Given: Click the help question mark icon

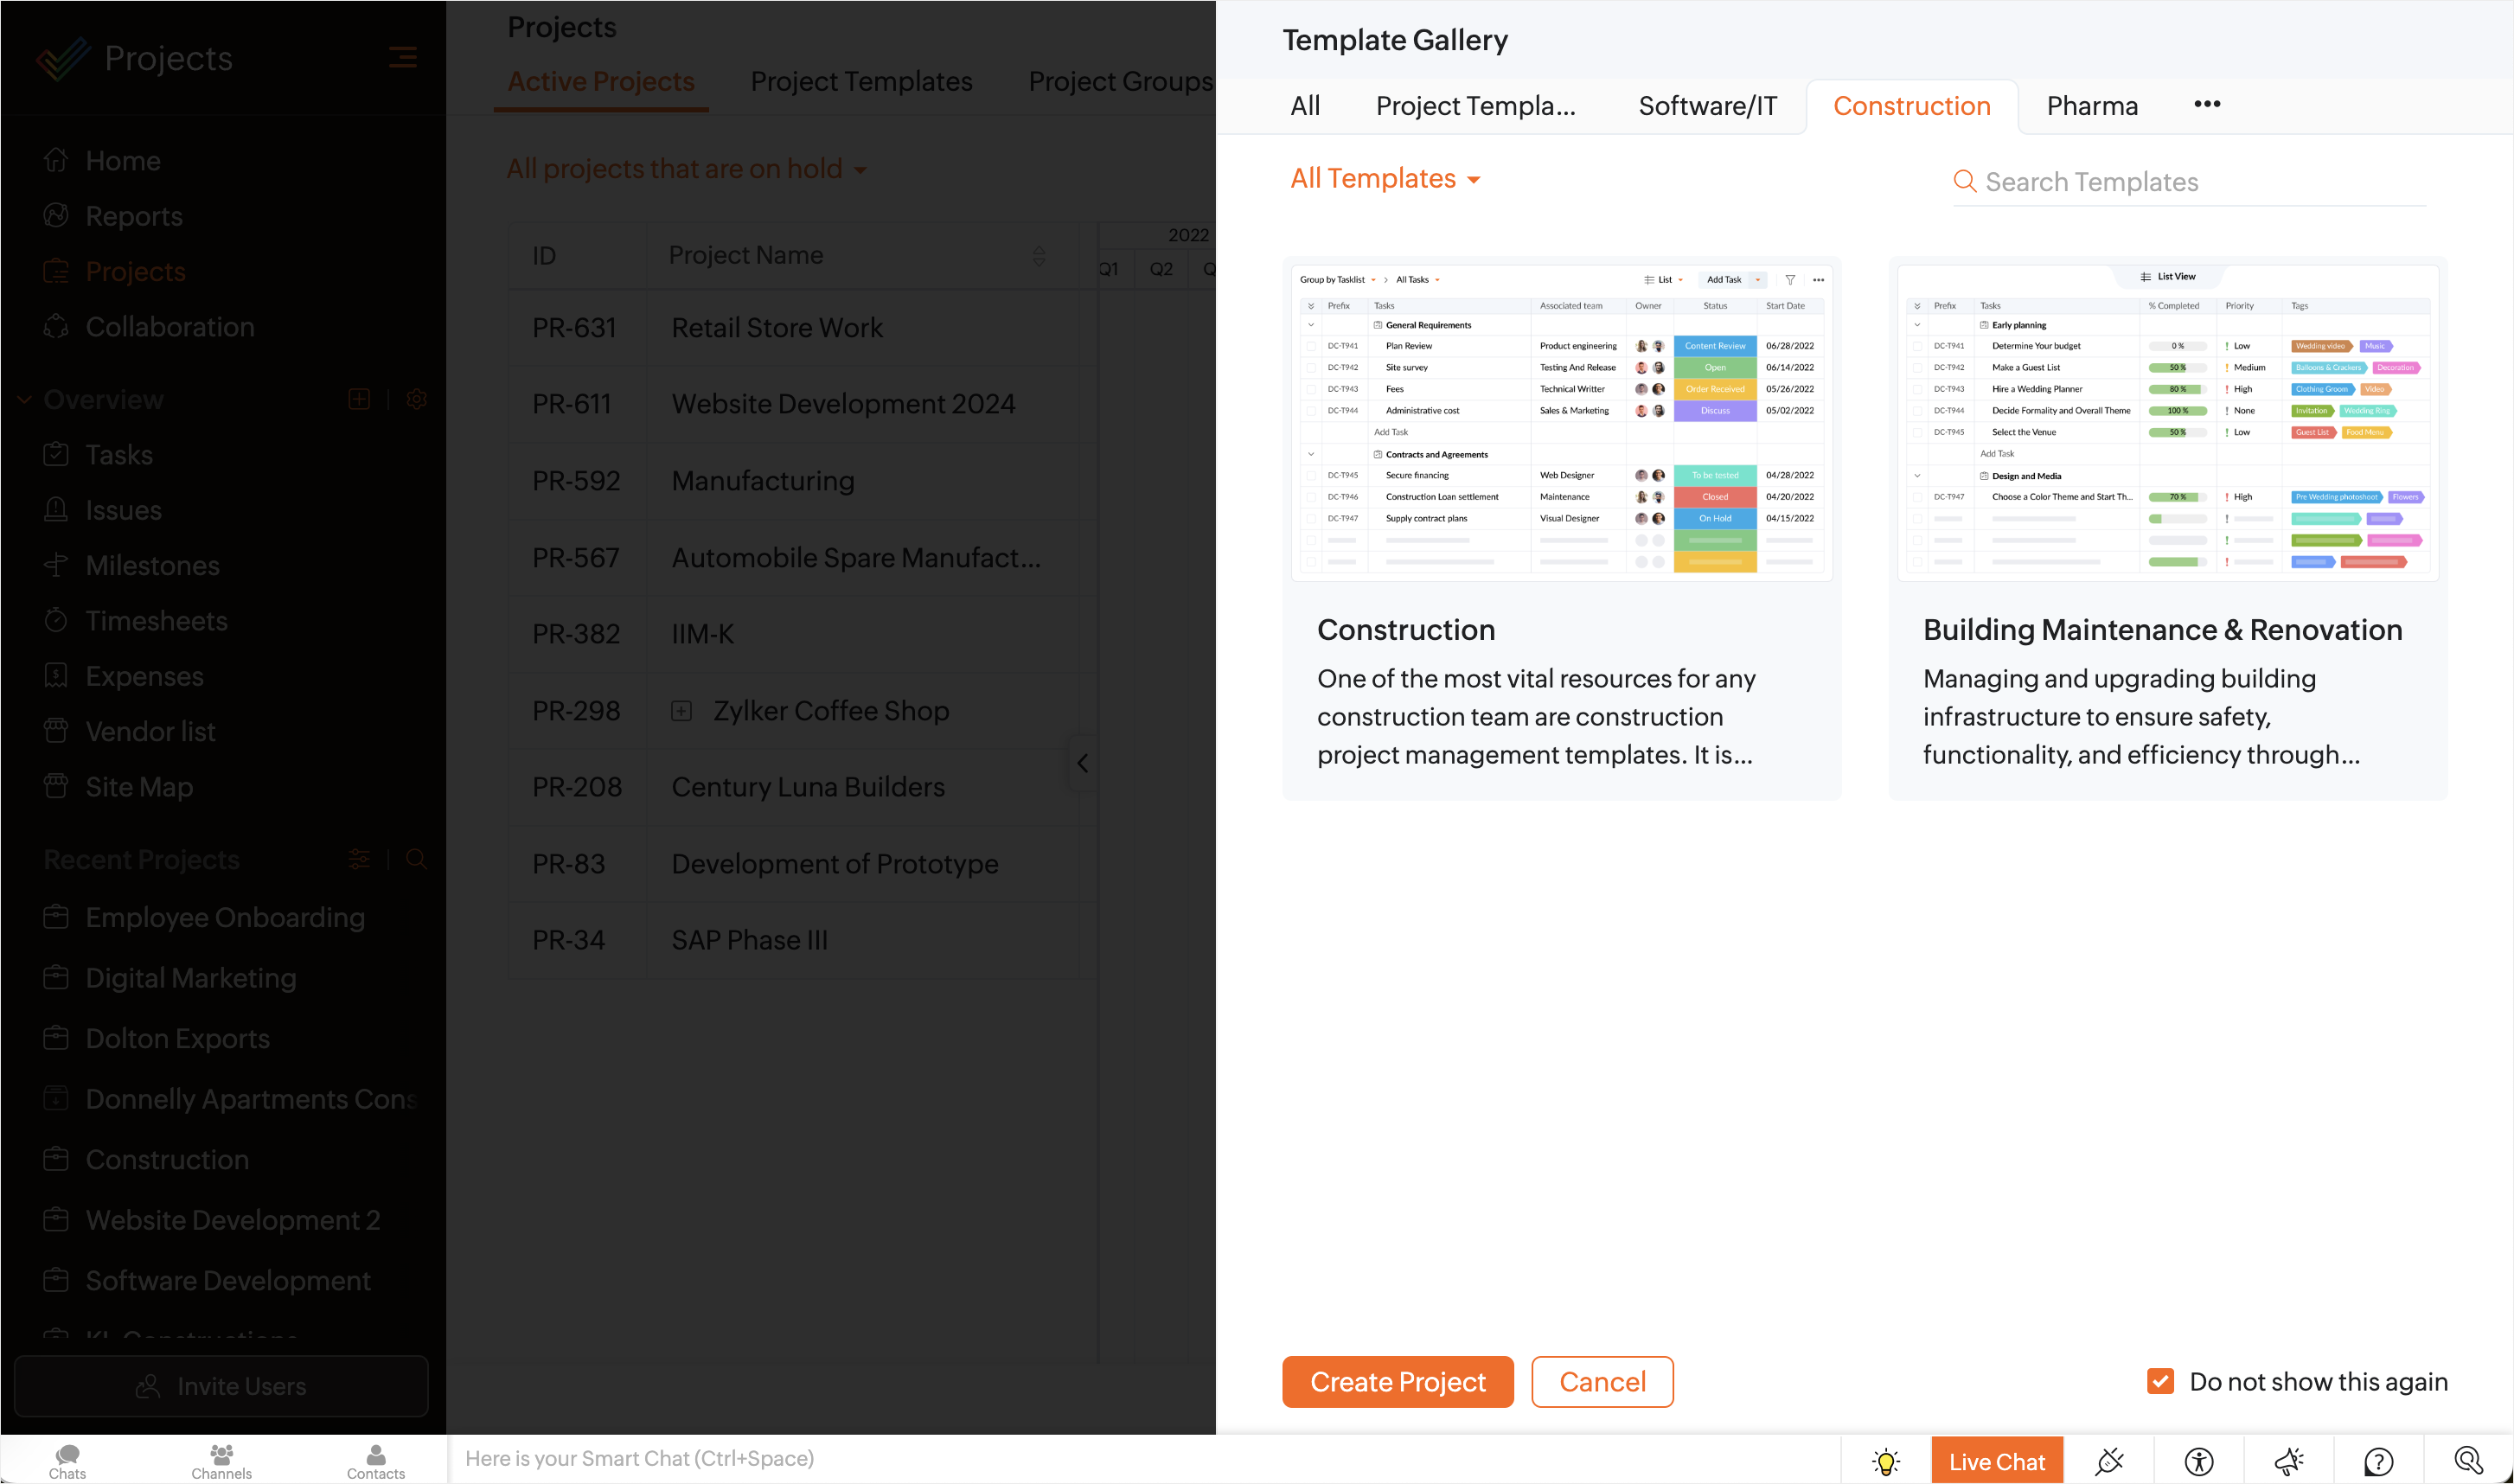Looking at the screenshot, I should 2378,1461.
